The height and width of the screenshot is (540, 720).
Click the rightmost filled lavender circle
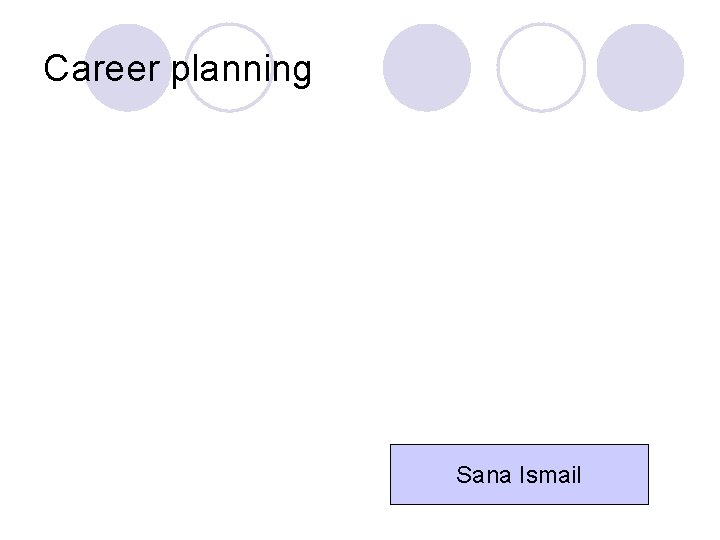(640, 67)
